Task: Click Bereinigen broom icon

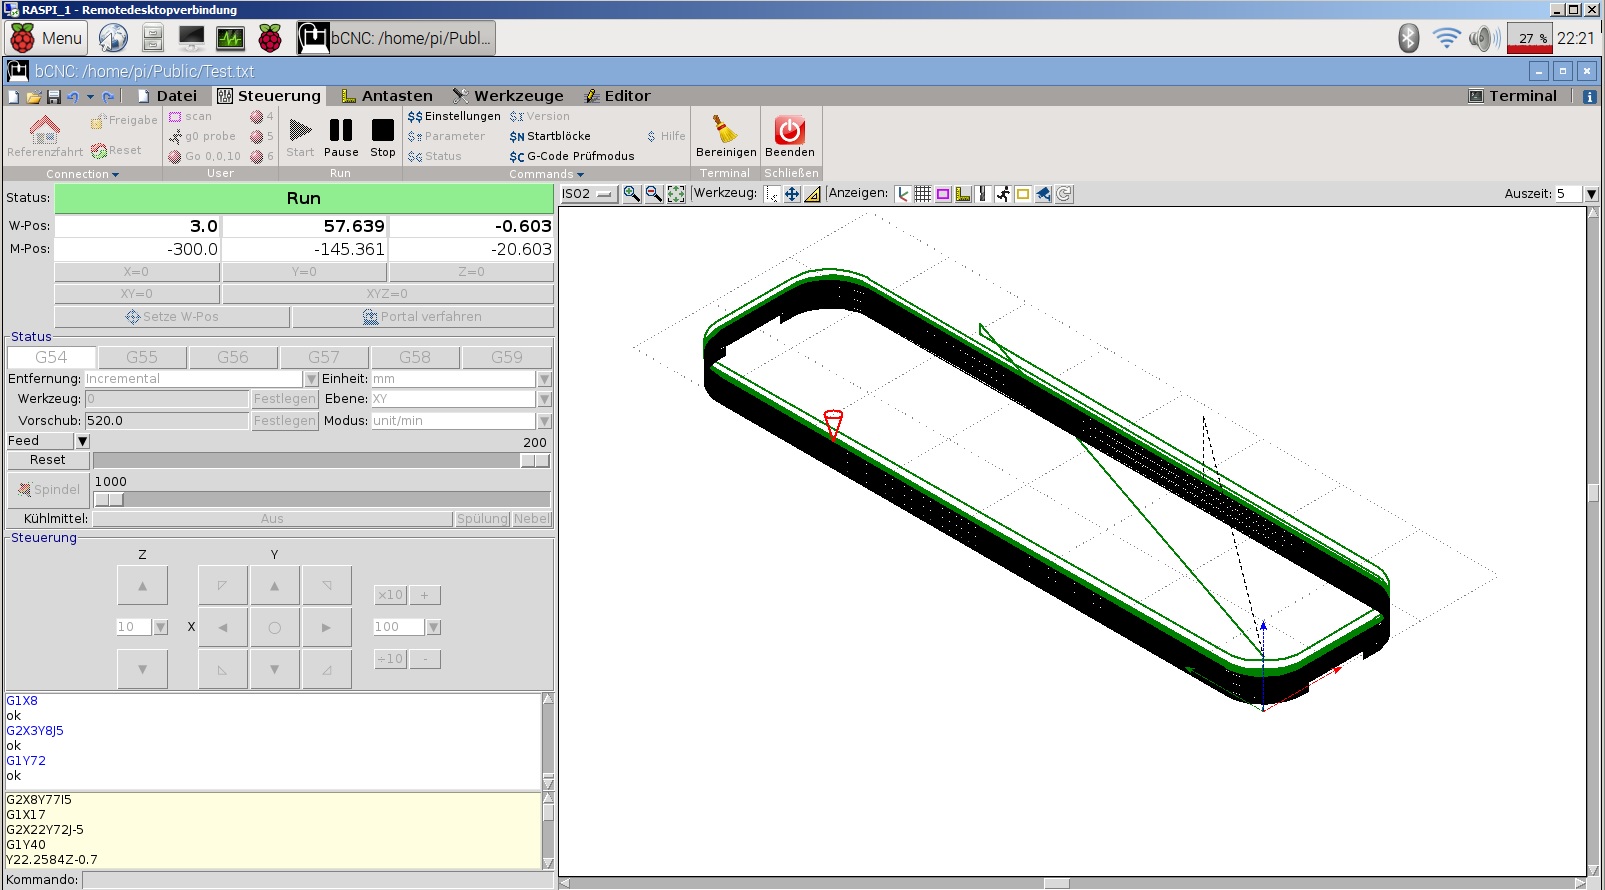Action: (x=726, y=136)
